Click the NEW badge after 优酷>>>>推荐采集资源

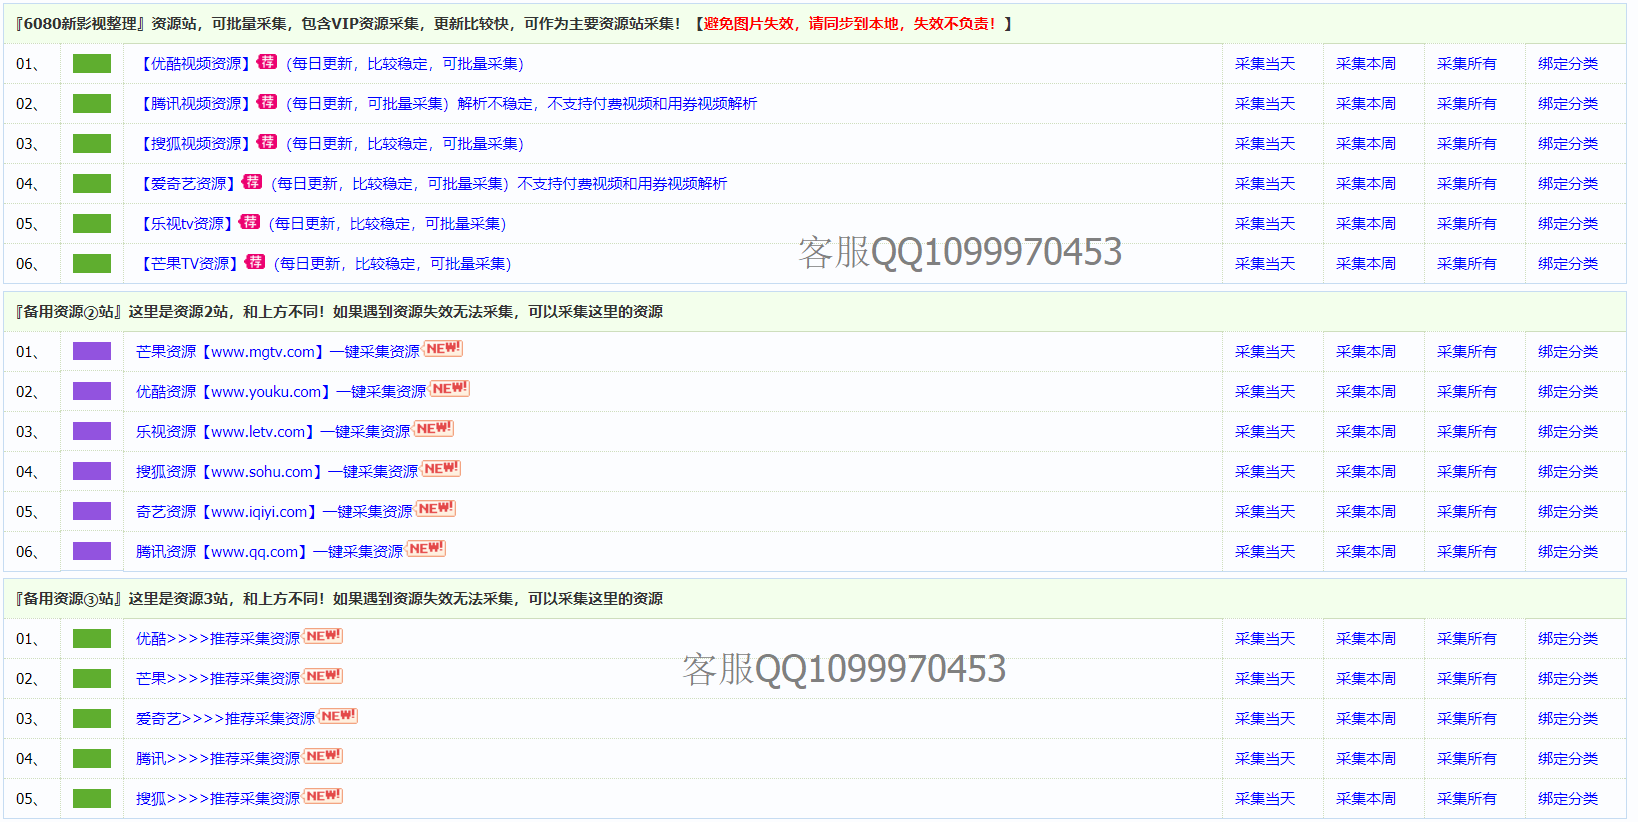pyautogui.click(x=323, y=636)
